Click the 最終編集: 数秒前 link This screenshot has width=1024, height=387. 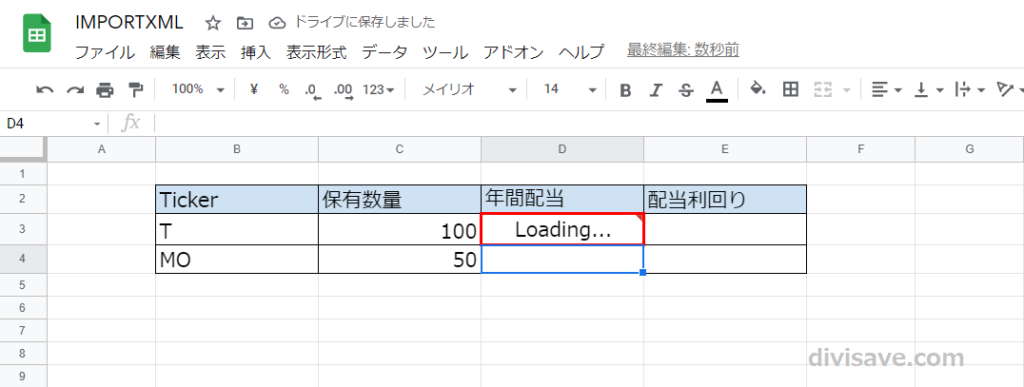tap(683, 50)
